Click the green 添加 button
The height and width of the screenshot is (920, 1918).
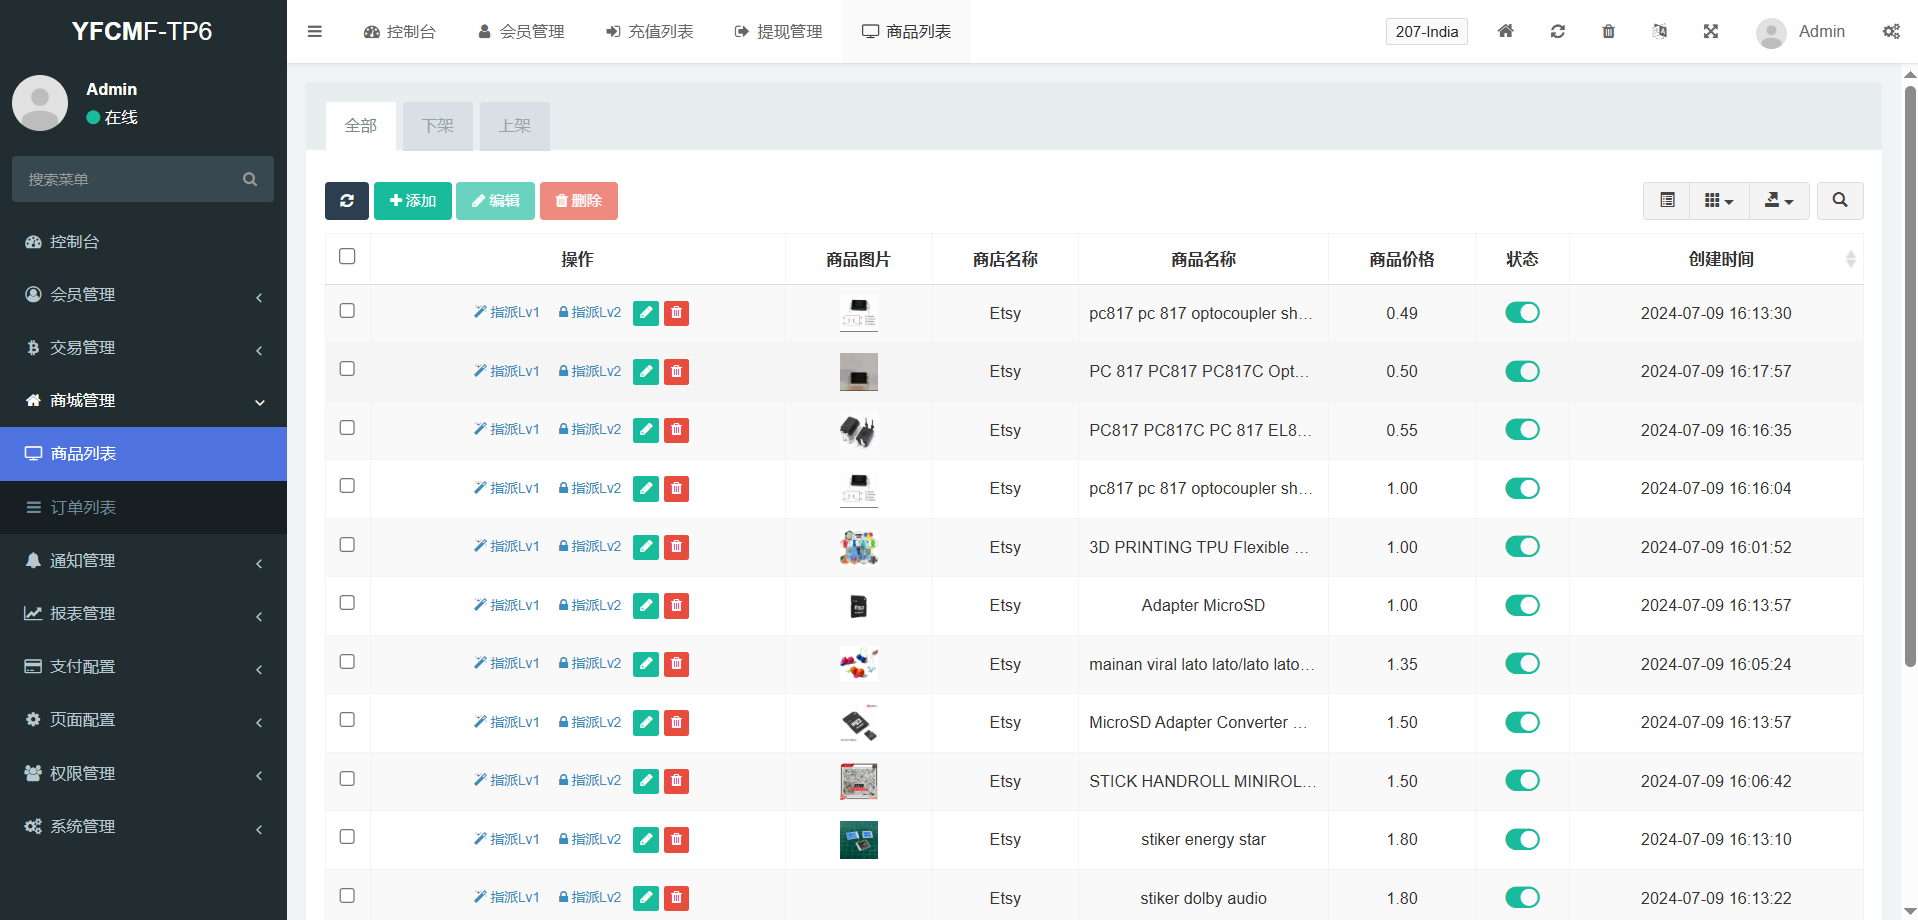coord(412,201)
